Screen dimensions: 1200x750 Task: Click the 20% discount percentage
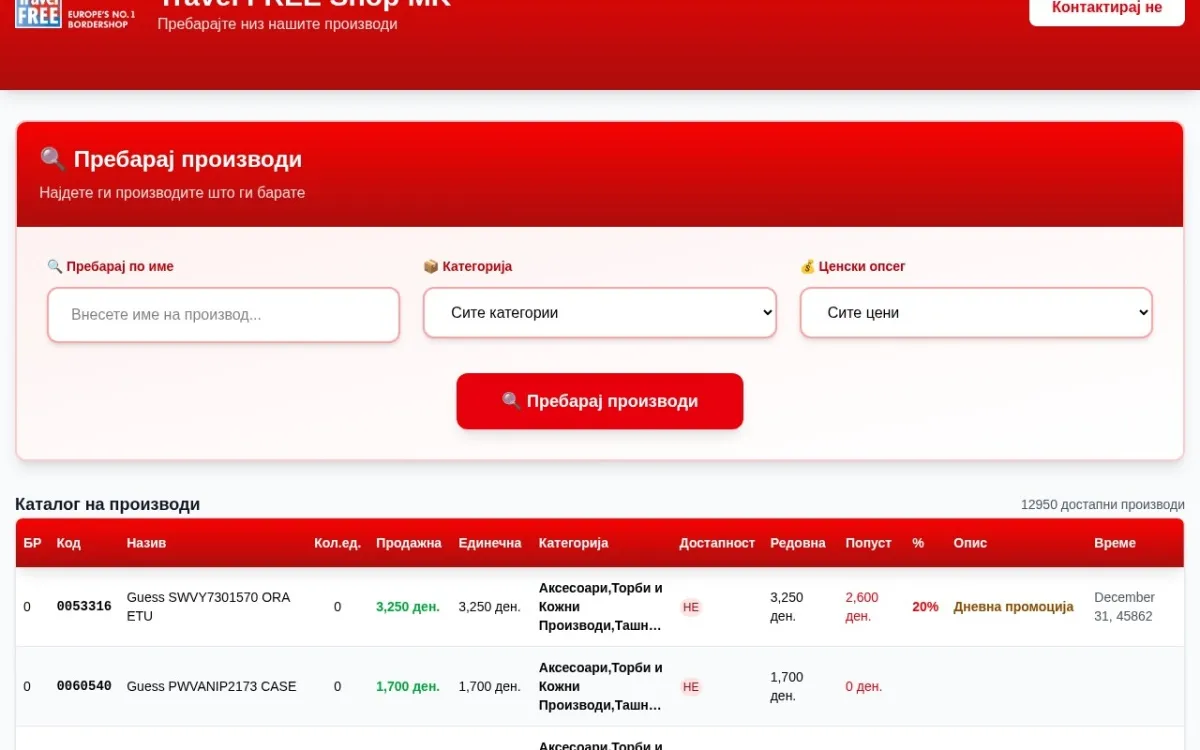pos(925,606)
